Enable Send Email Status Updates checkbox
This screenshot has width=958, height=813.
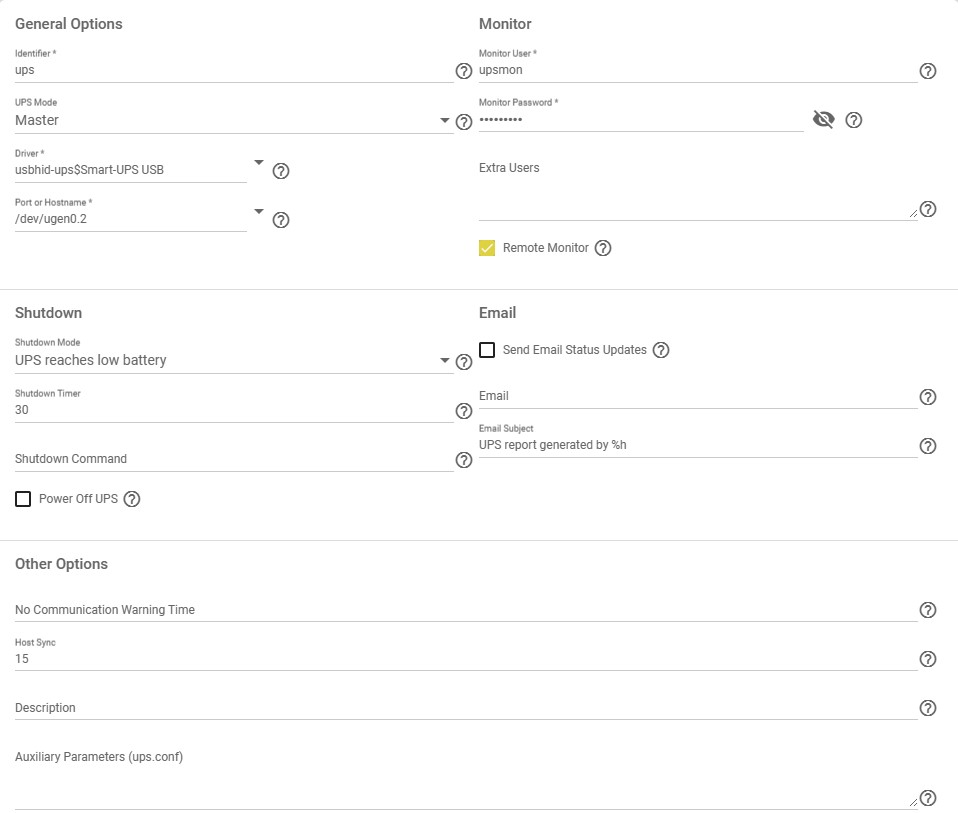pos(487,349)
